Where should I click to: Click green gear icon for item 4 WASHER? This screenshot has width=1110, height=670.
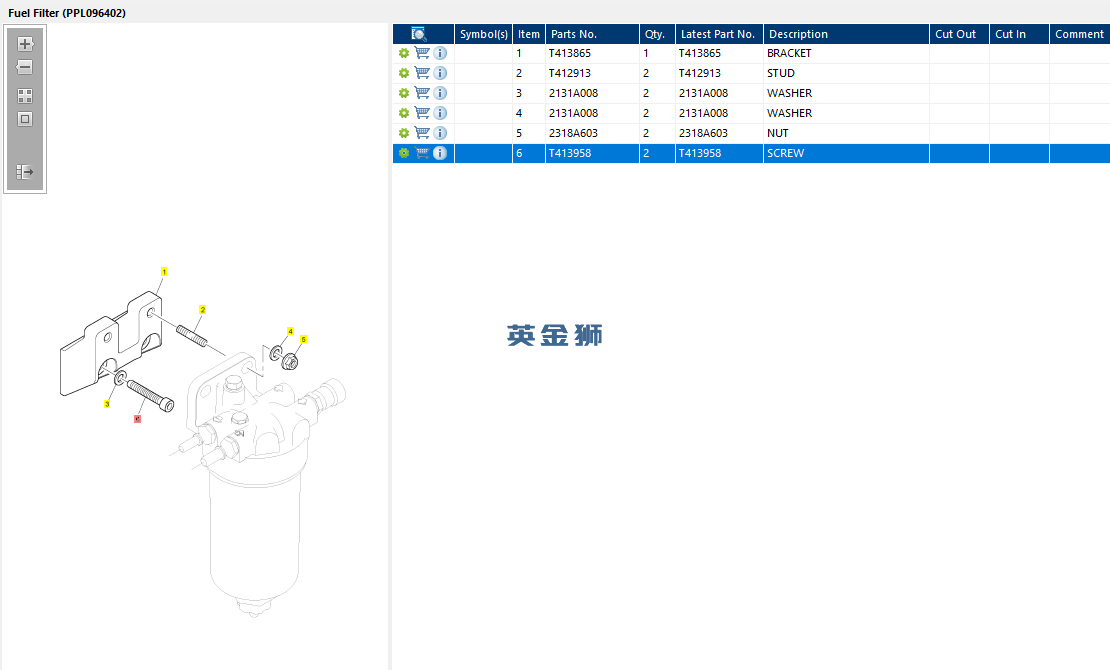tap(404, 113)
